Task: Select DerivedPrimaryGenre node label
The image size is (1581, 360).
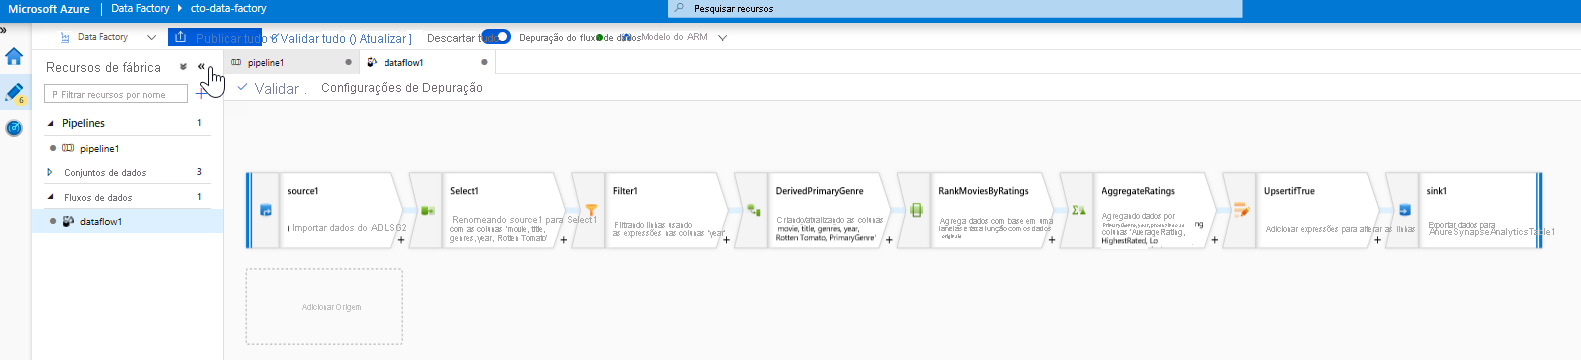Action: [819, 191]
